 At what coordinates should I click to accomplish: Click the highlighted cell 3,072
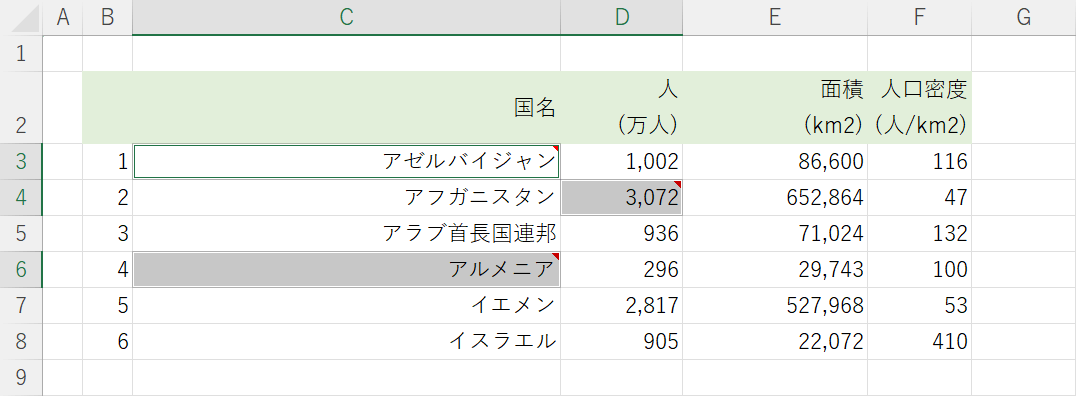click(622, 198)
